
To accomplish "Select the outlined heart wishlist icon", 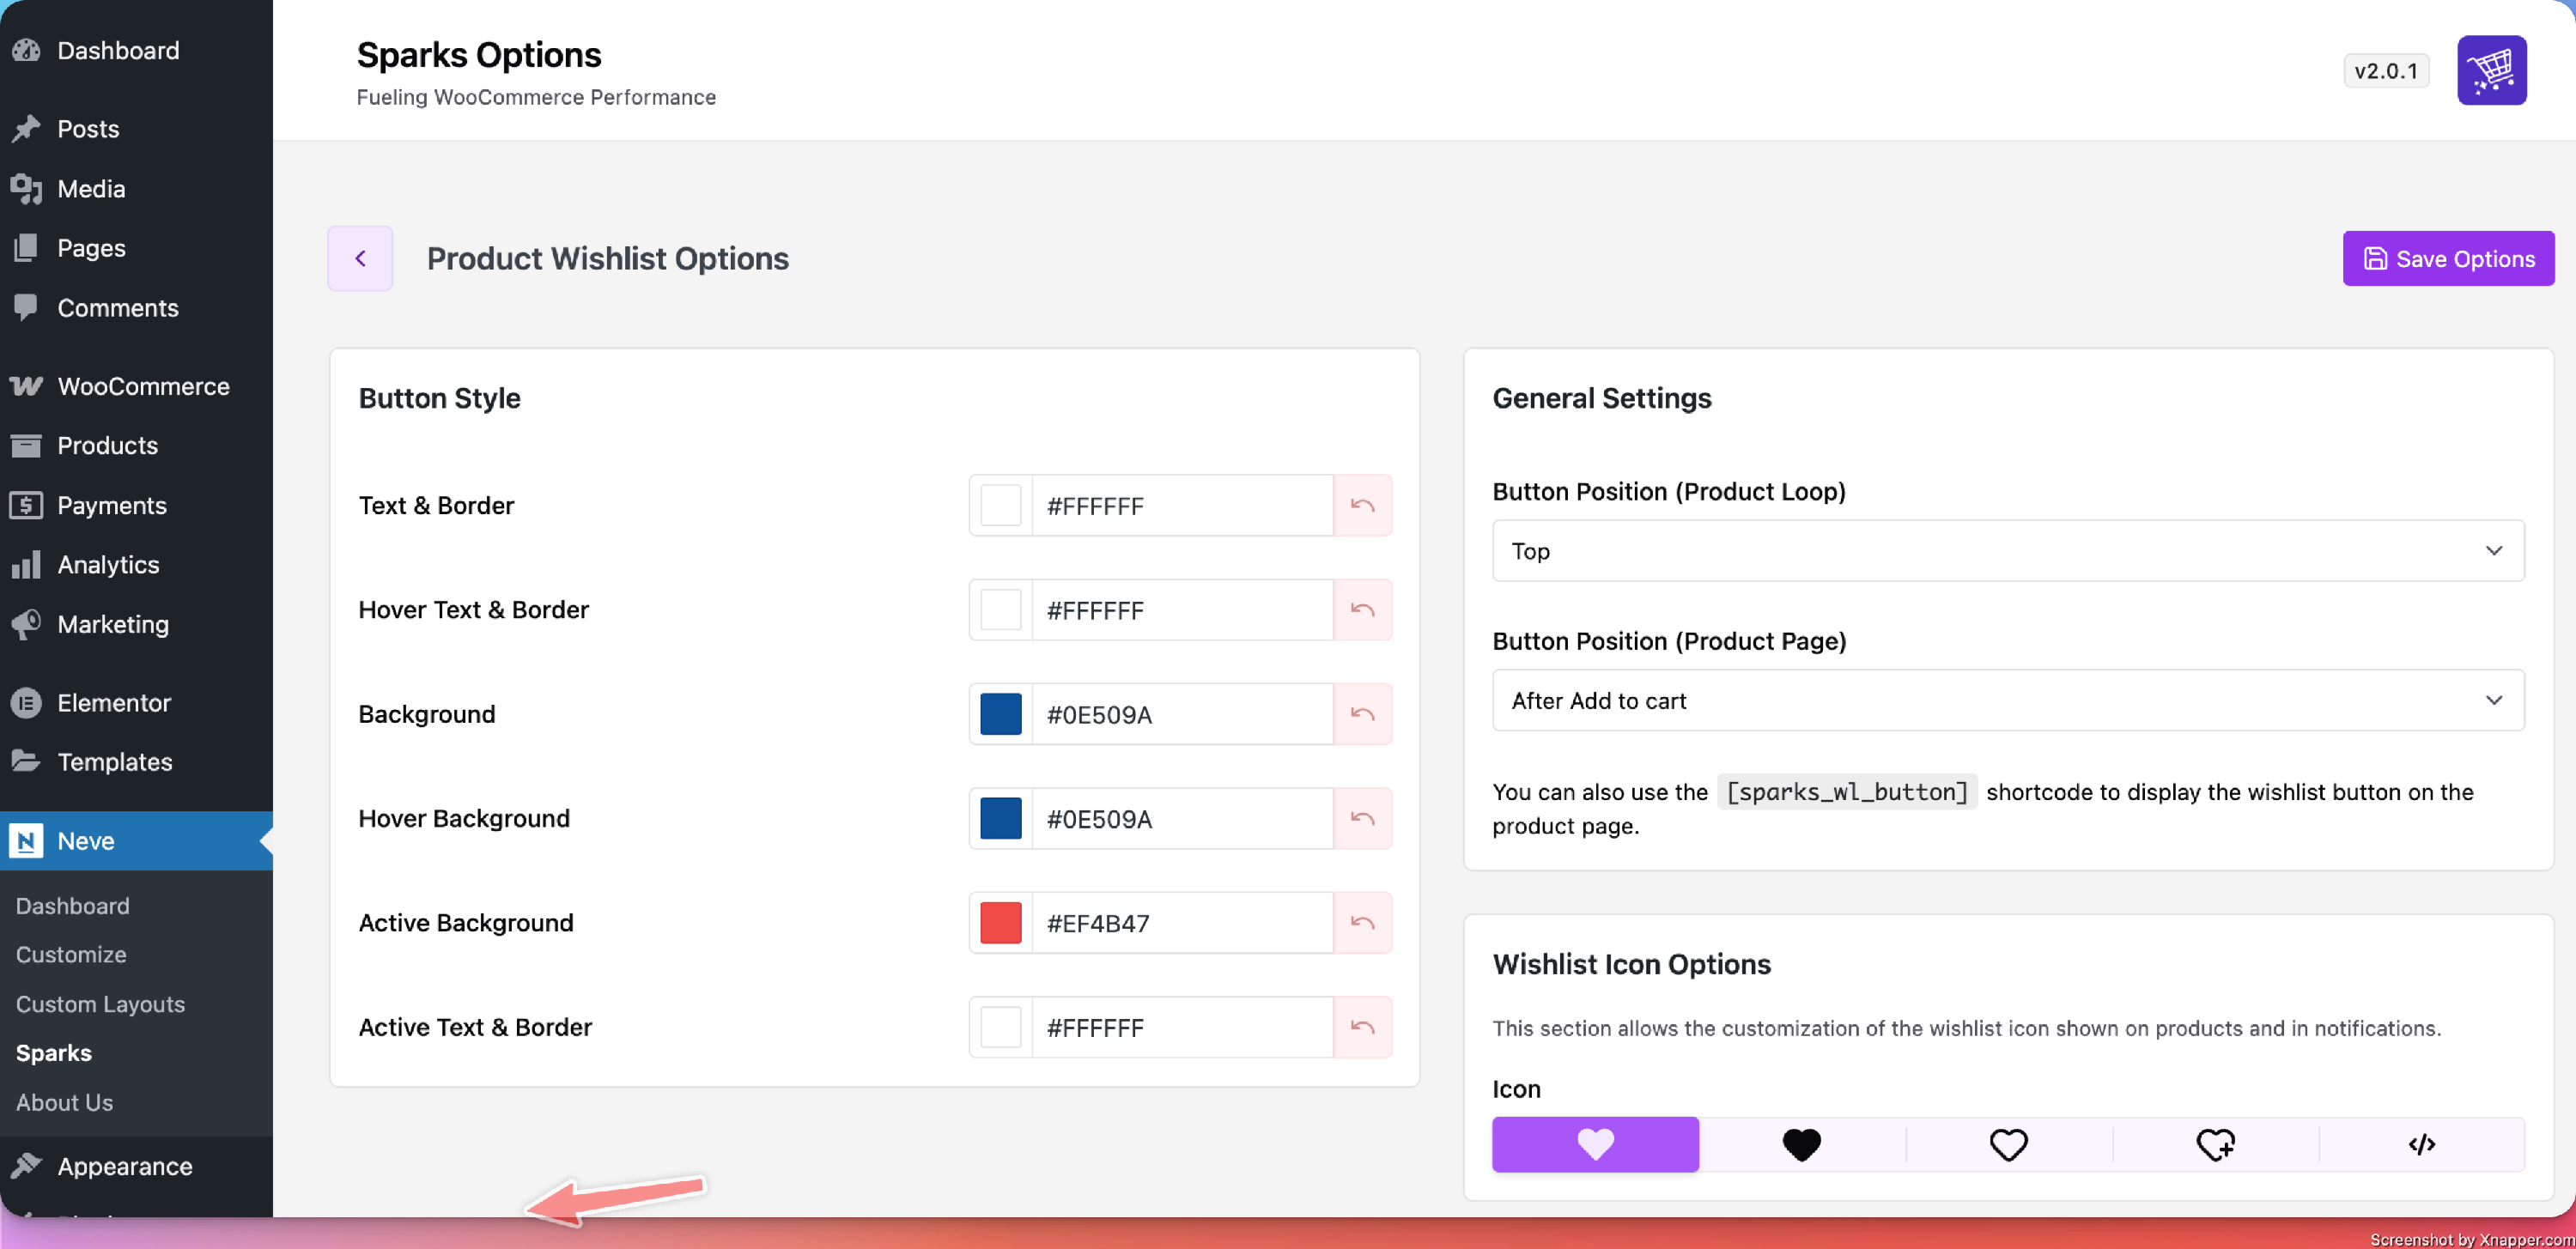I will coord(2008,1144).
